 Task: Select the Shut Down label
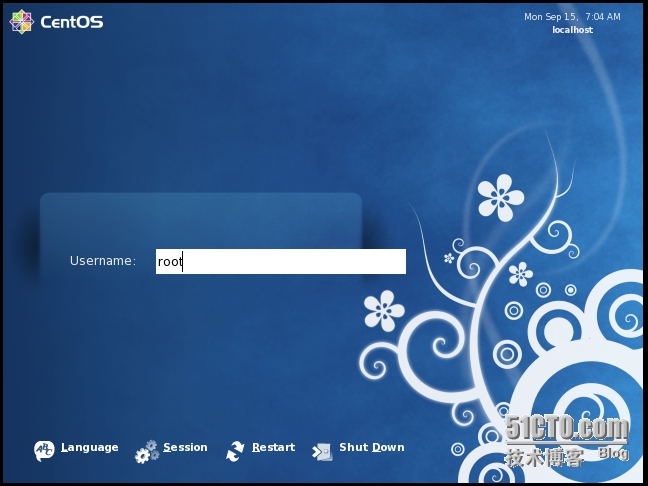coord(372,447)
